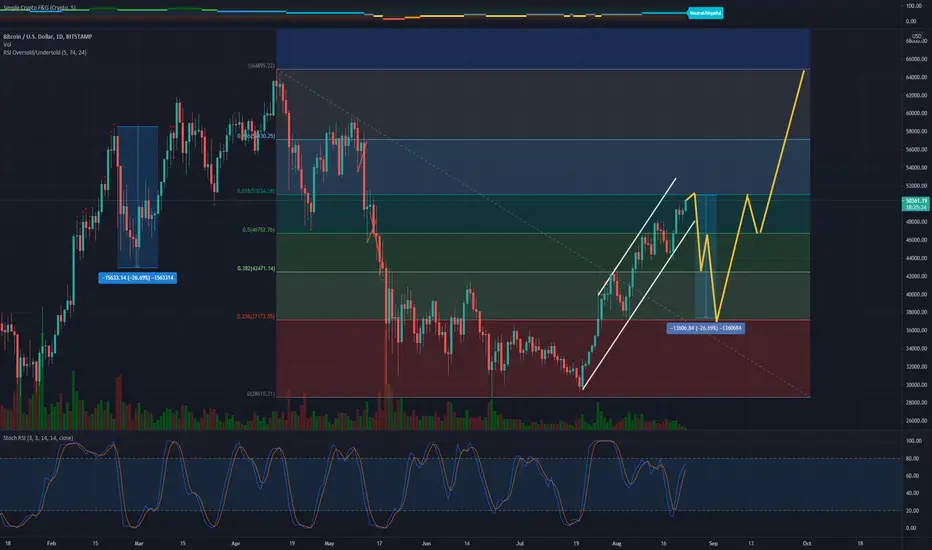Click the Apr label on time axis
The height and width of the screenshot is (550, 932).
click(x=235, y=543)
